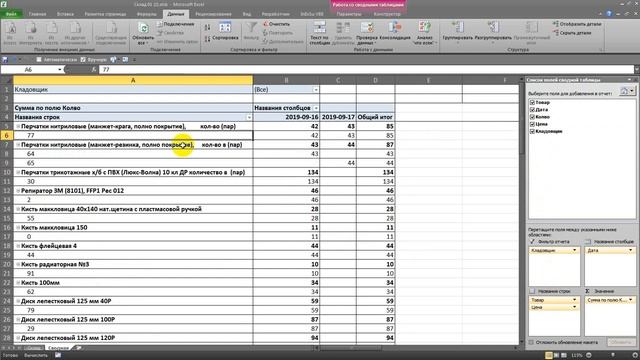Screen dimensions: 640x360
Task: Toggle Defer layout update checkbox
Action: tap(531, 342)
